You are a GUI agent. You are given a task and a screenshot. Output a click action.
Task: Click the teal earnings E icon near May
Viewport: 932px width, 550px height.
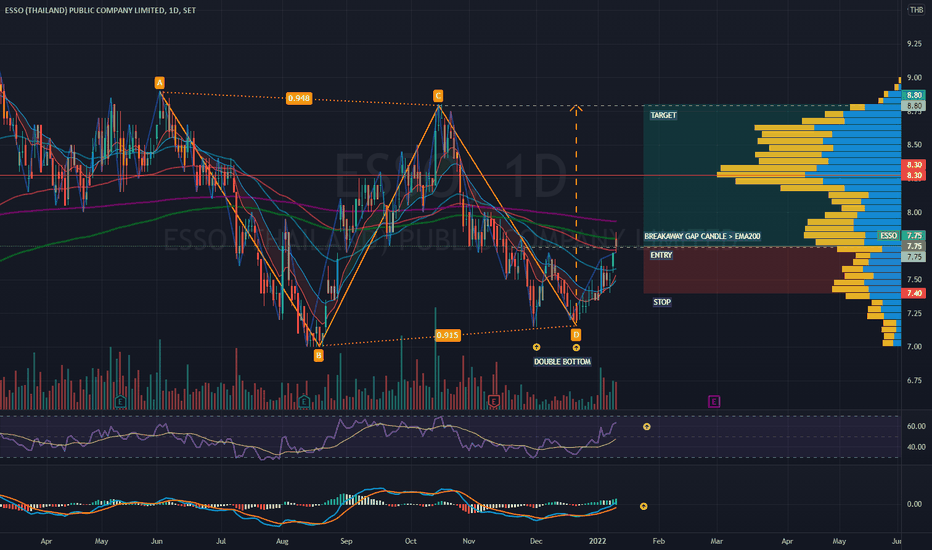click(x=121, y=401)
